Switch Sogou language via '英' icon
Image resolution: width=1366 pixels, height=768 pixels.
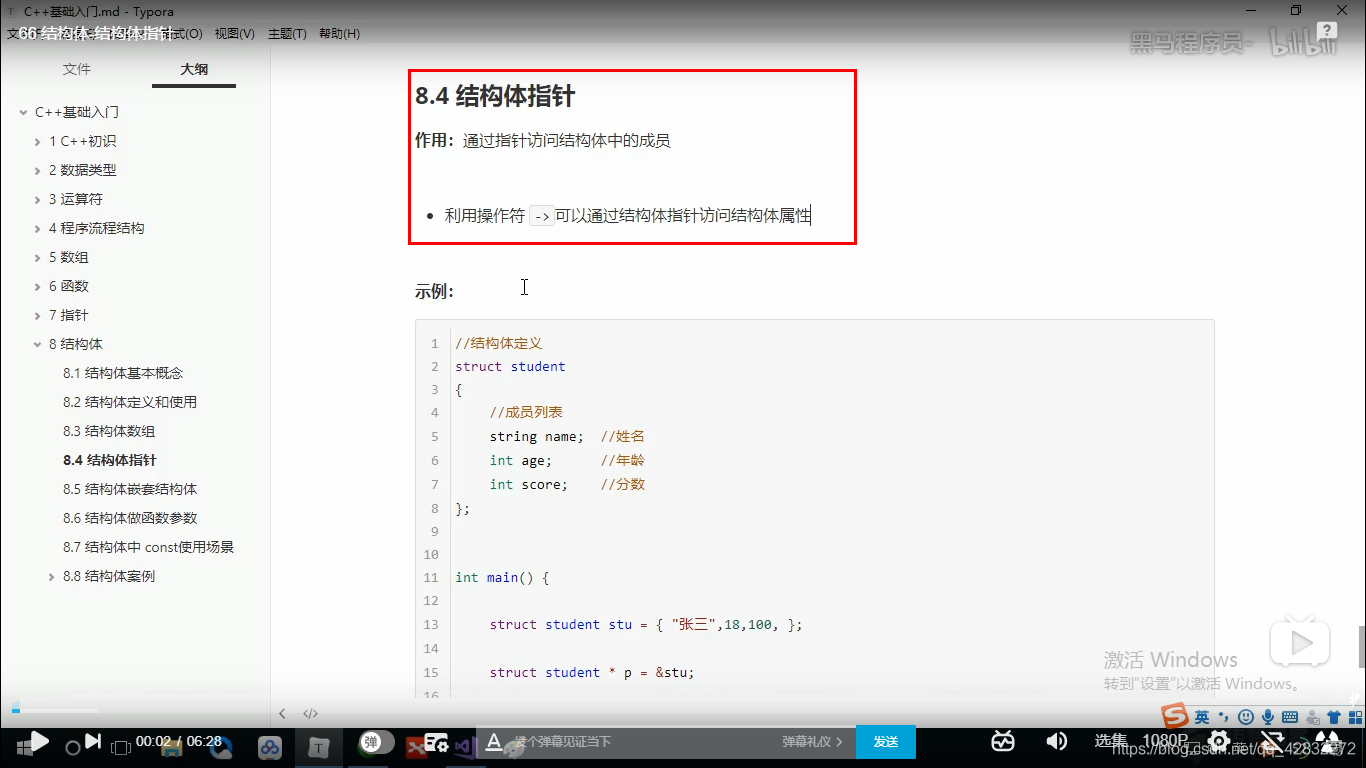point(1201,717)
